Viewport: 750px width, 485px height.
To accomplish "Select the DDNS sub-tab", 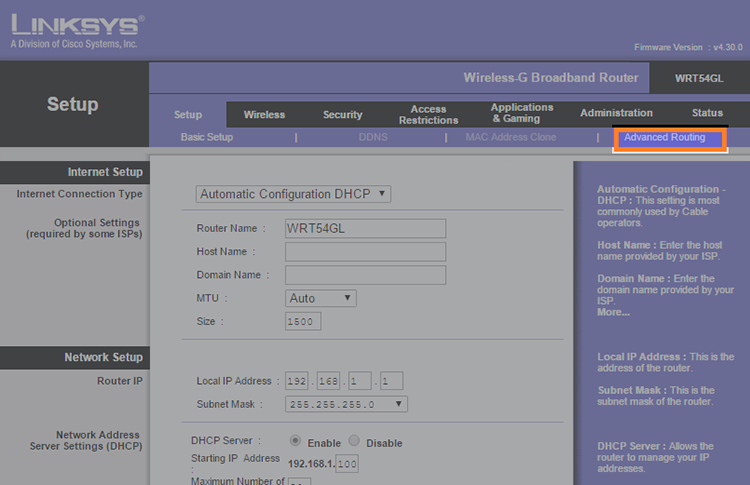I will (373, 137).
